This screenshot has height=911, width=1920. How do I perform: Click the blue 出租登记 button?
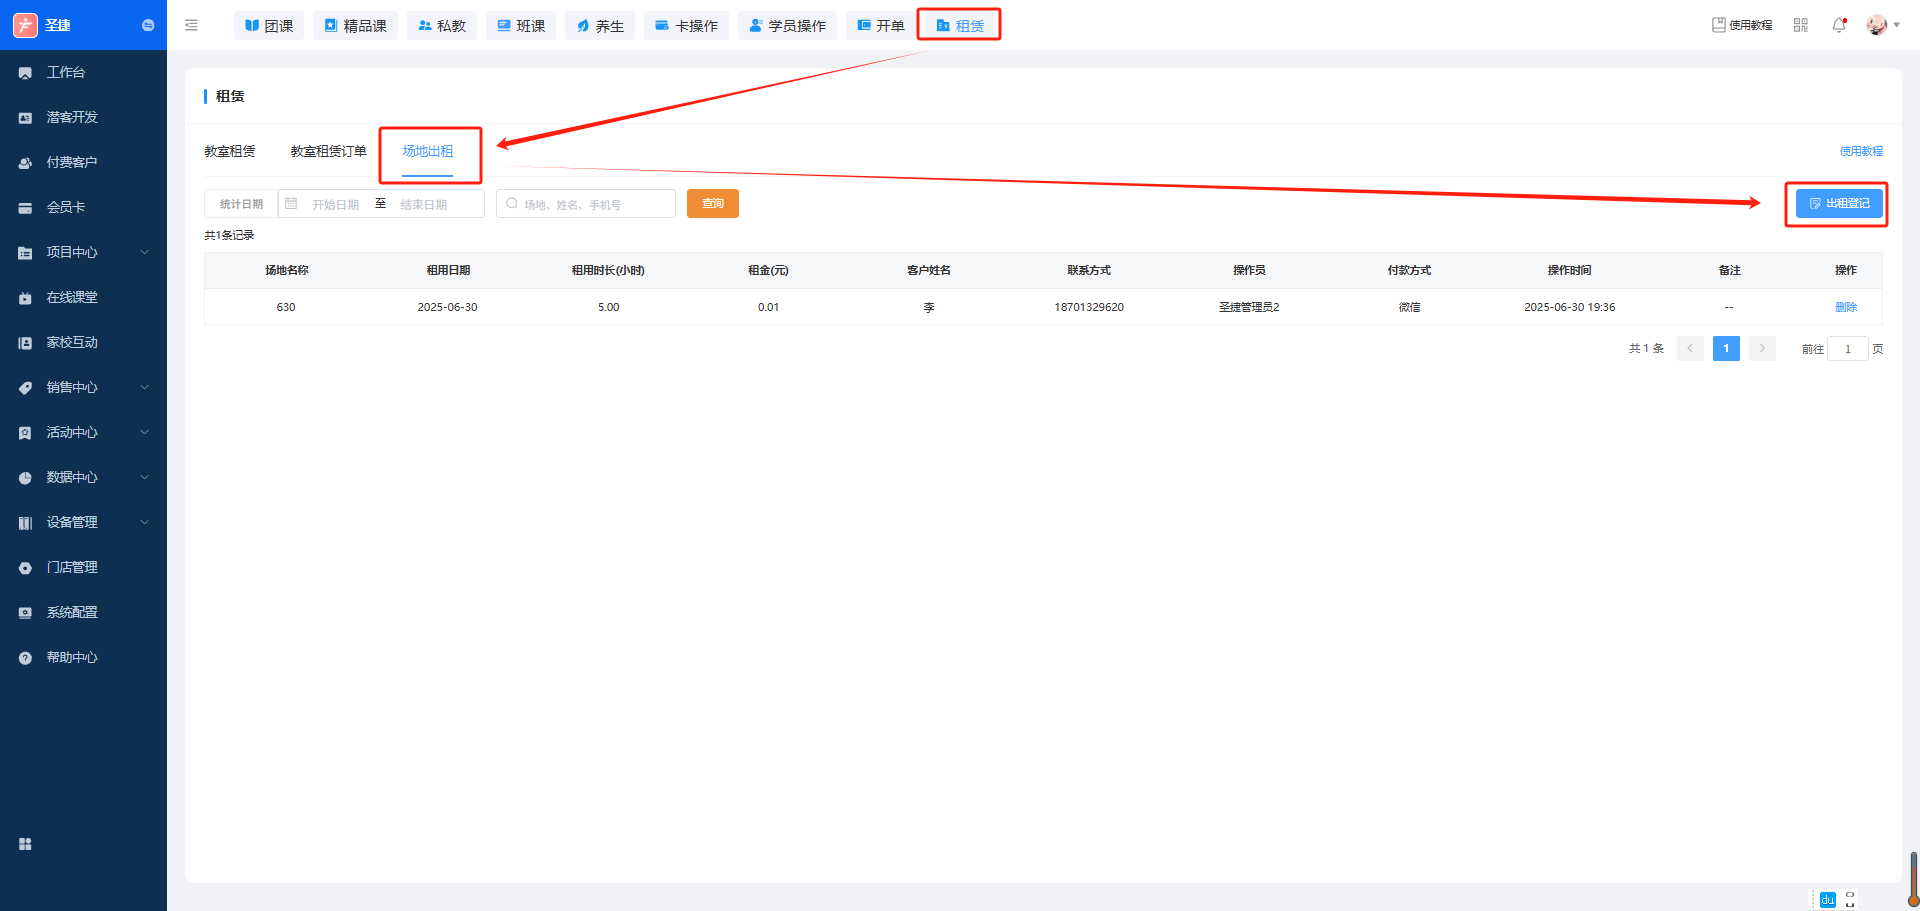pyautogui.click(x=1838, y=204)
